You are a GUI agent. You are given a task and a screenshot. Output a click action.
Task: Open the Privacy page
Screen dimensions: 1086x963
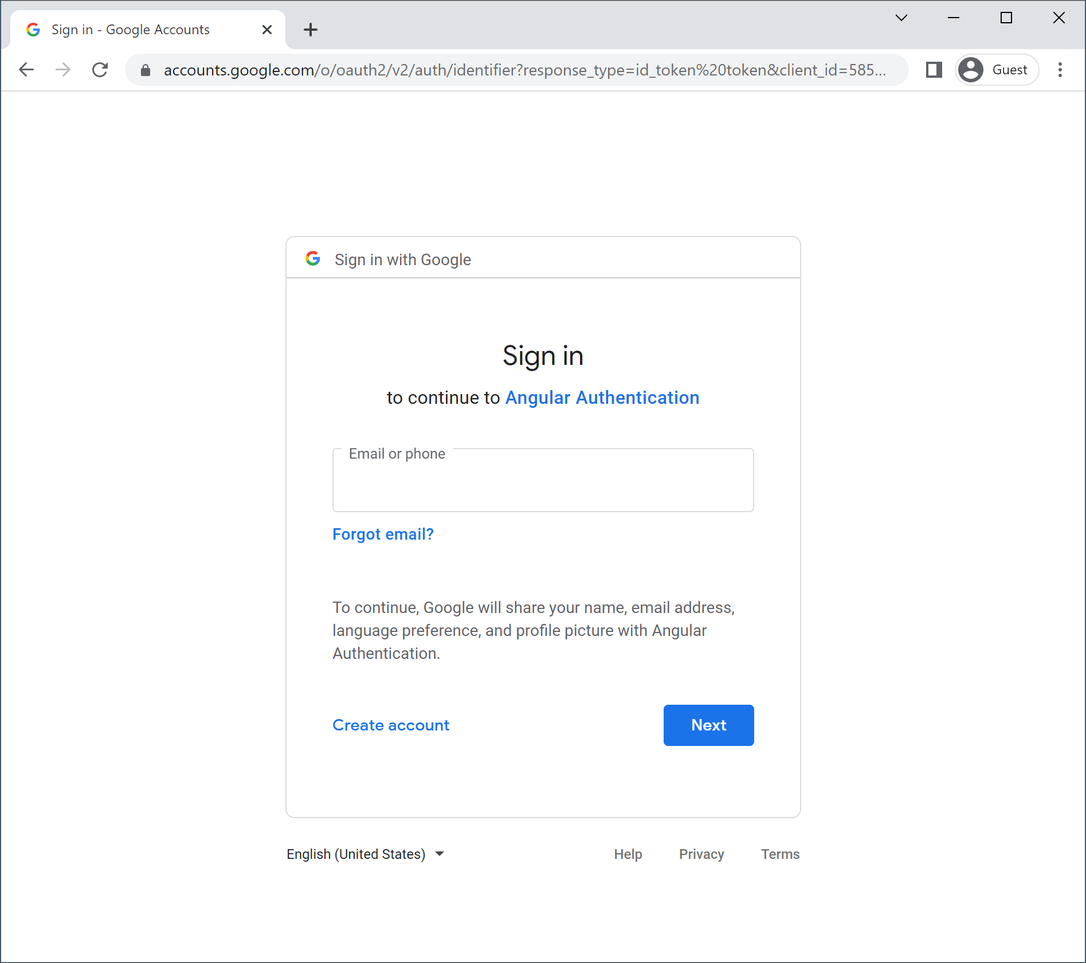pos(701,854)
